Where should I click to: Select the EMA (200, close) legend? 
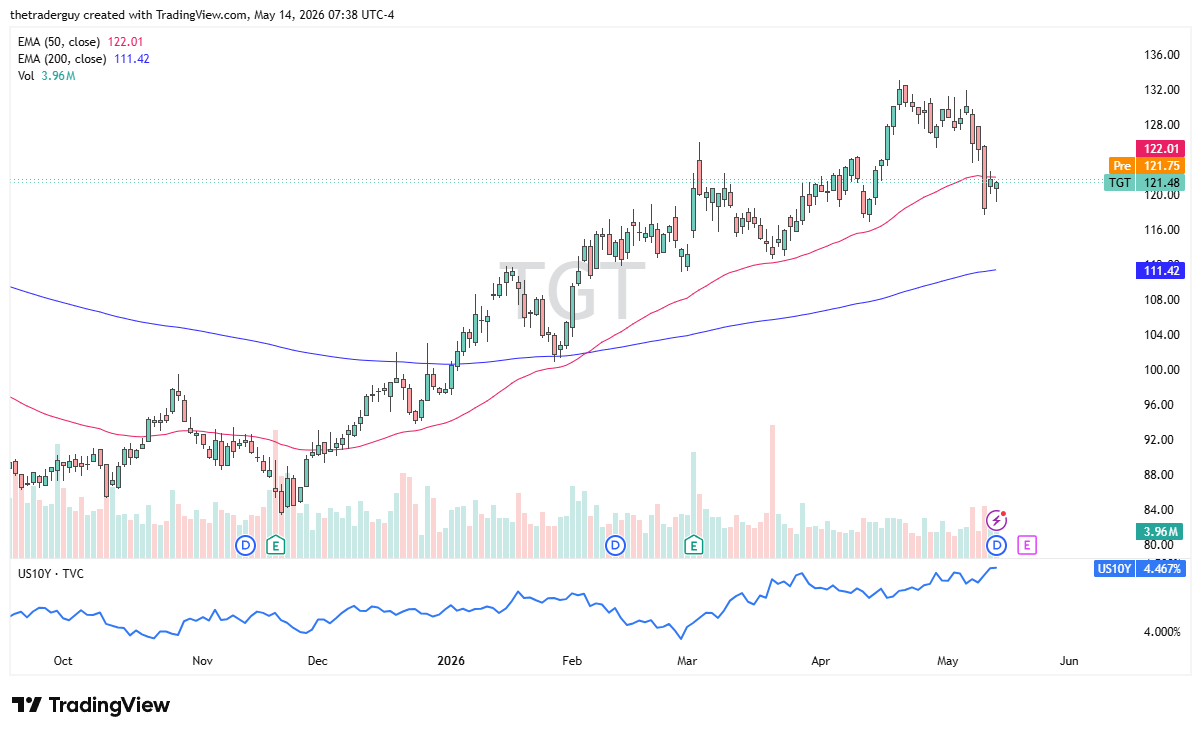click(84, 59)
